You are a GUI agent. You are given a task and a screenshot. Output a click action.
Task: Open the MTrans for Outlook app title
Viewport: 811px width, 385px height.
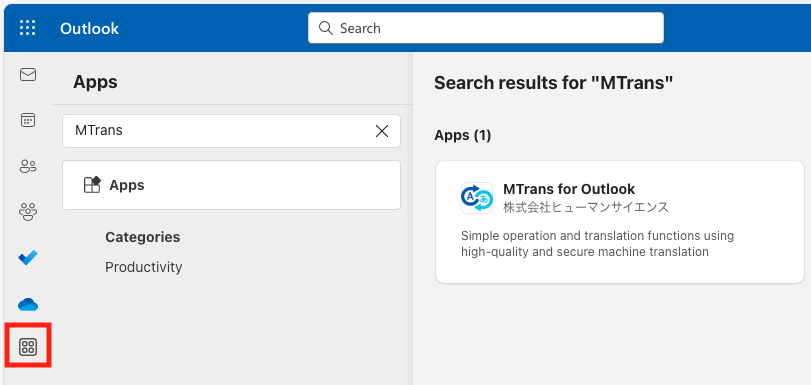pos(569,189)
